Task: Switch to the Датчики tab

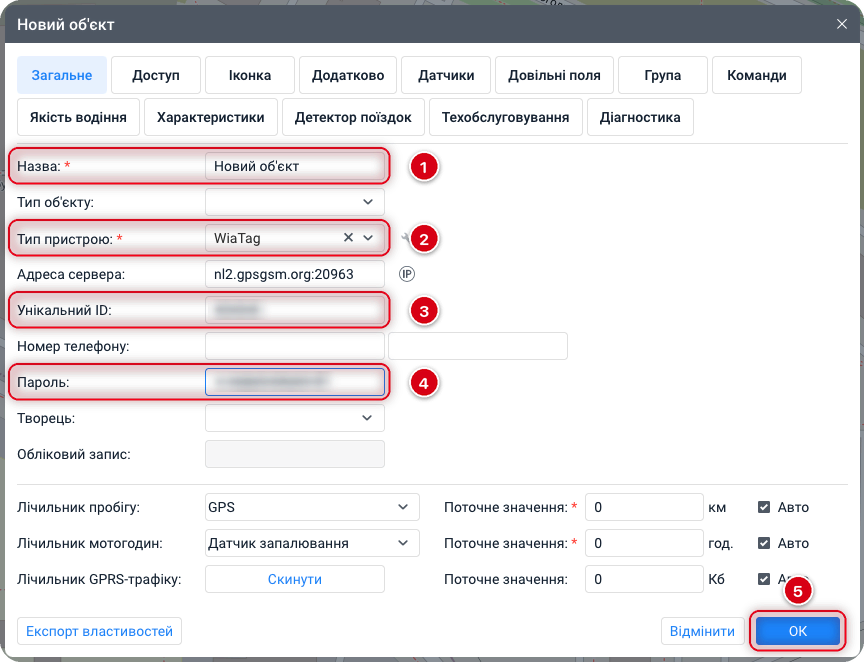Action: 446,75
